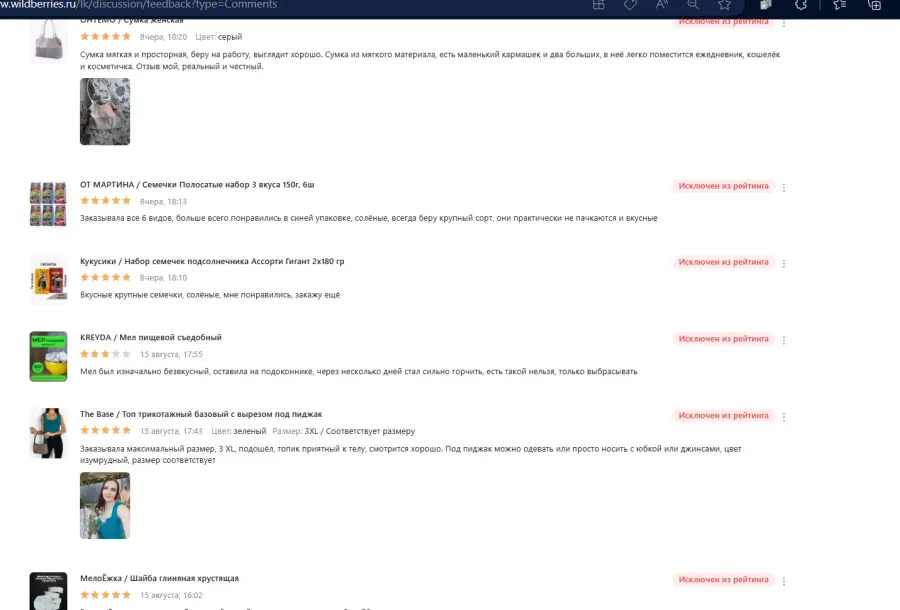The height and width of the screenshot is (610, 900).
Task: Click the text Цвет: серый
Action: coord(219,37)
